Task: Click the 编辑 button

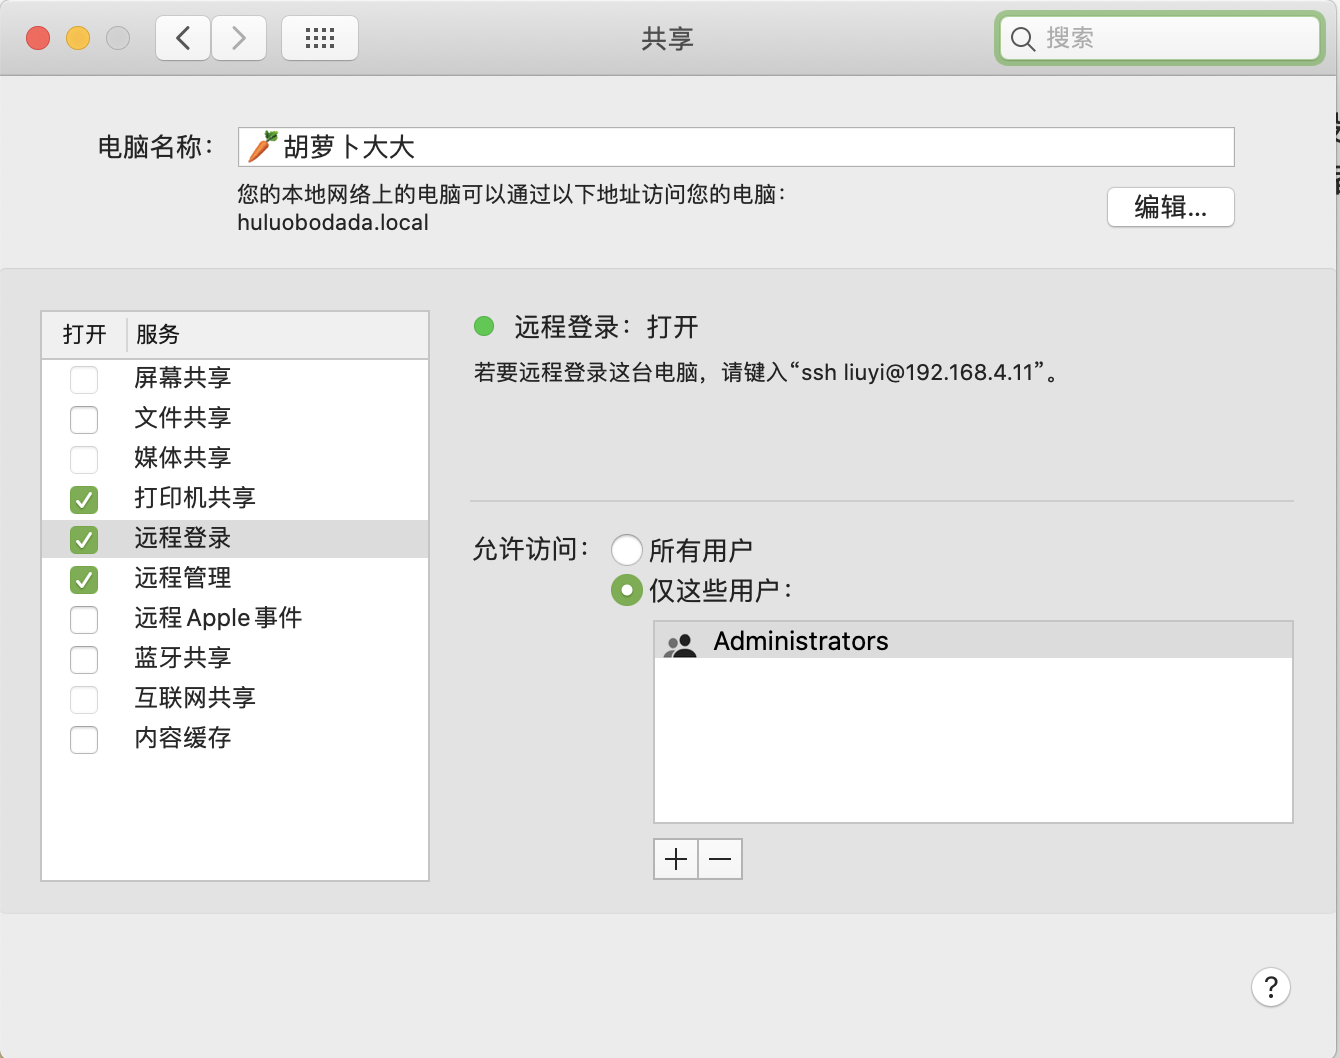Action: (x=1170, y=207)
